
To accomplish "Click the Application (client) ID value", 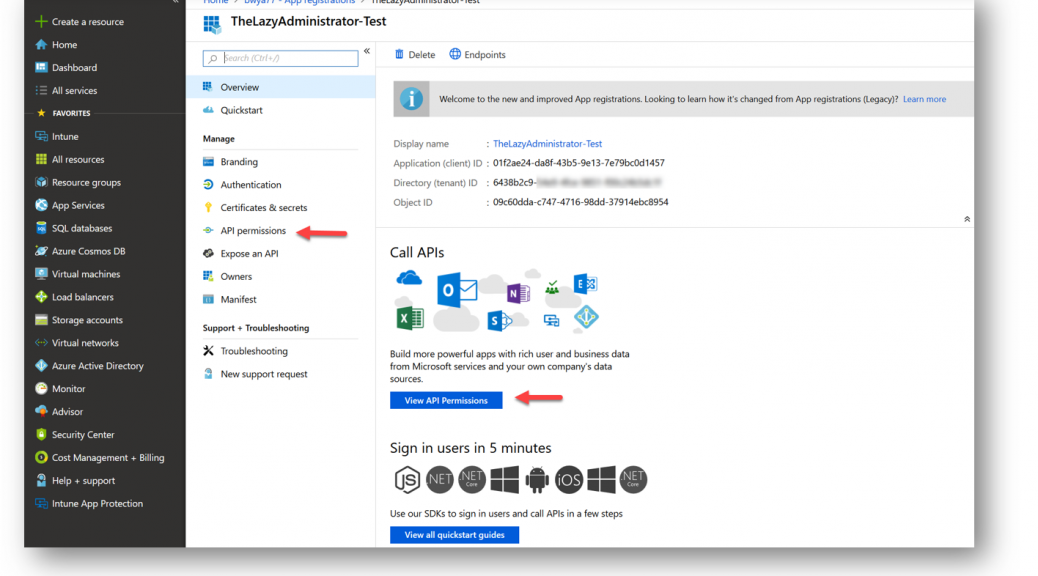I will point(579,163).
